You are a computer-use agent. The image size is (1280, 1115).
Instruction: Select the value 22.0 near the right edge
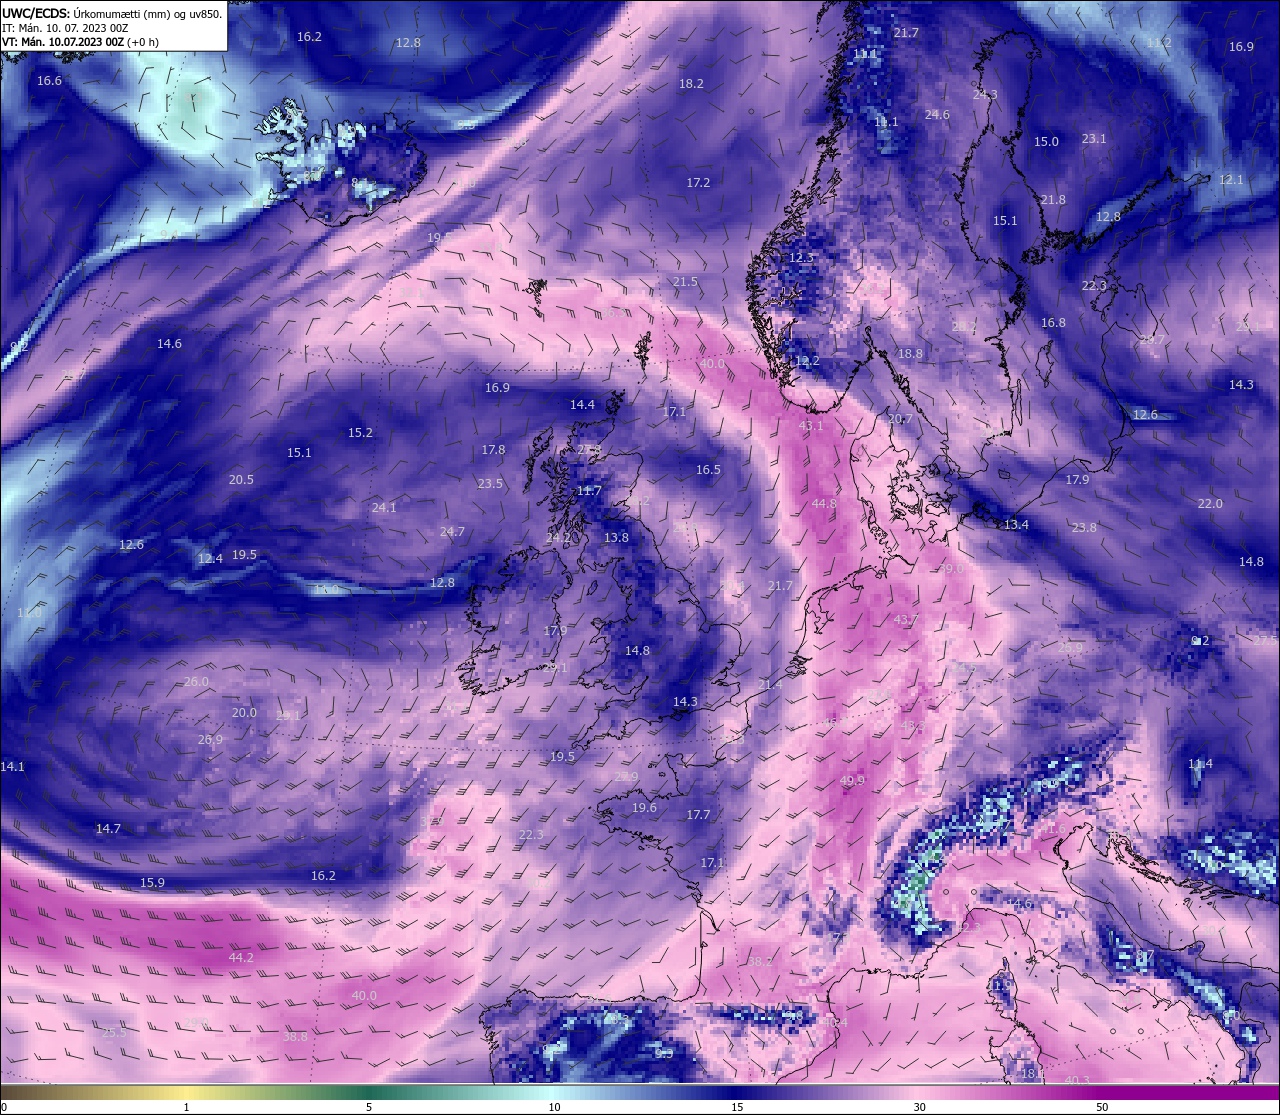tap(1210, 504)
